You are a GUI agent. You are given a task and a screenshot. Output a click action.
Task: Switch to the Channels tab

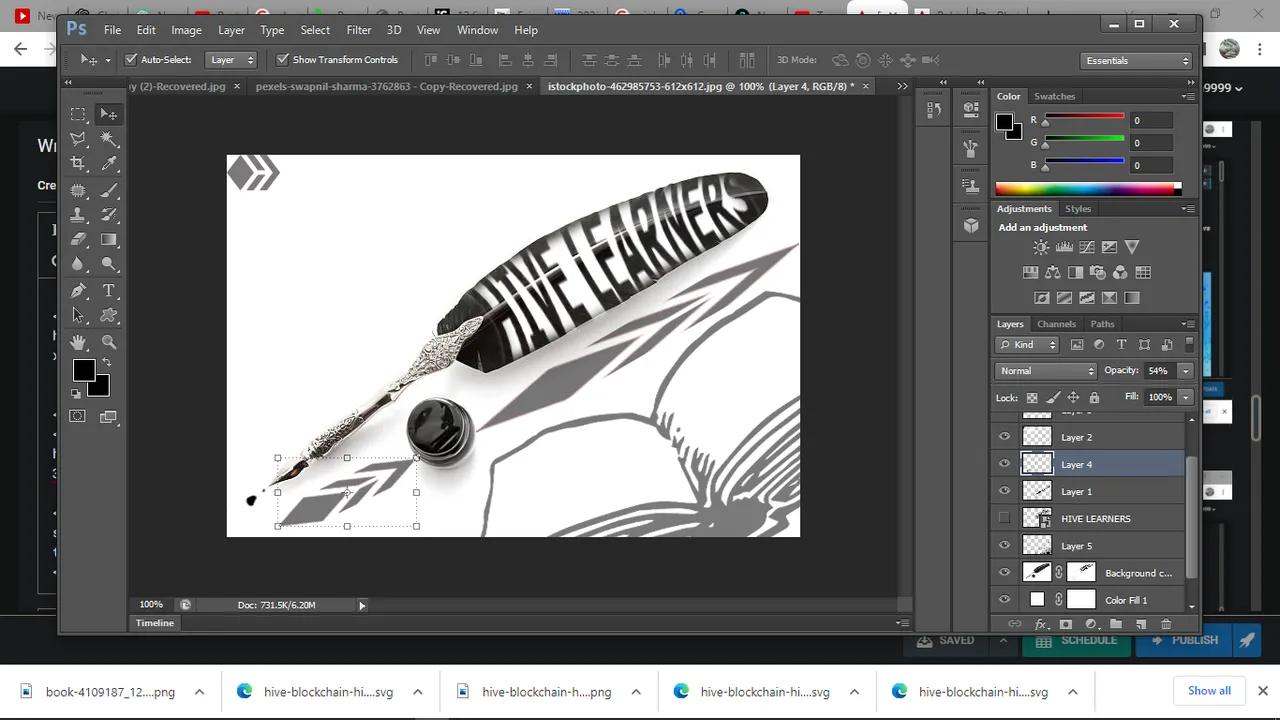coord(1056,324)
